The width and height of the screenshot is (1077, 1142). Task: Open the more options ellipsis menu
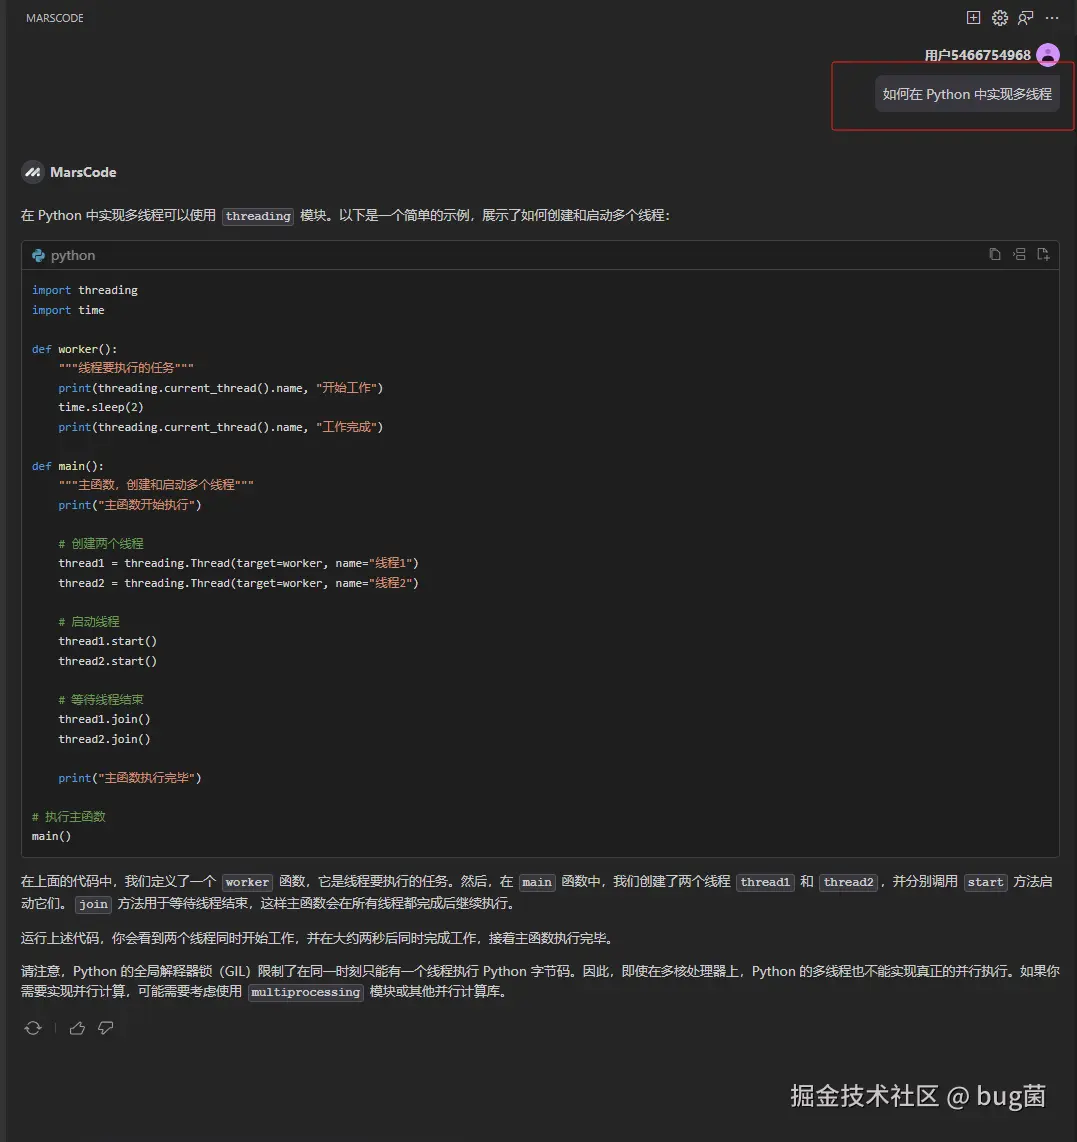(x=1052, y=17)
